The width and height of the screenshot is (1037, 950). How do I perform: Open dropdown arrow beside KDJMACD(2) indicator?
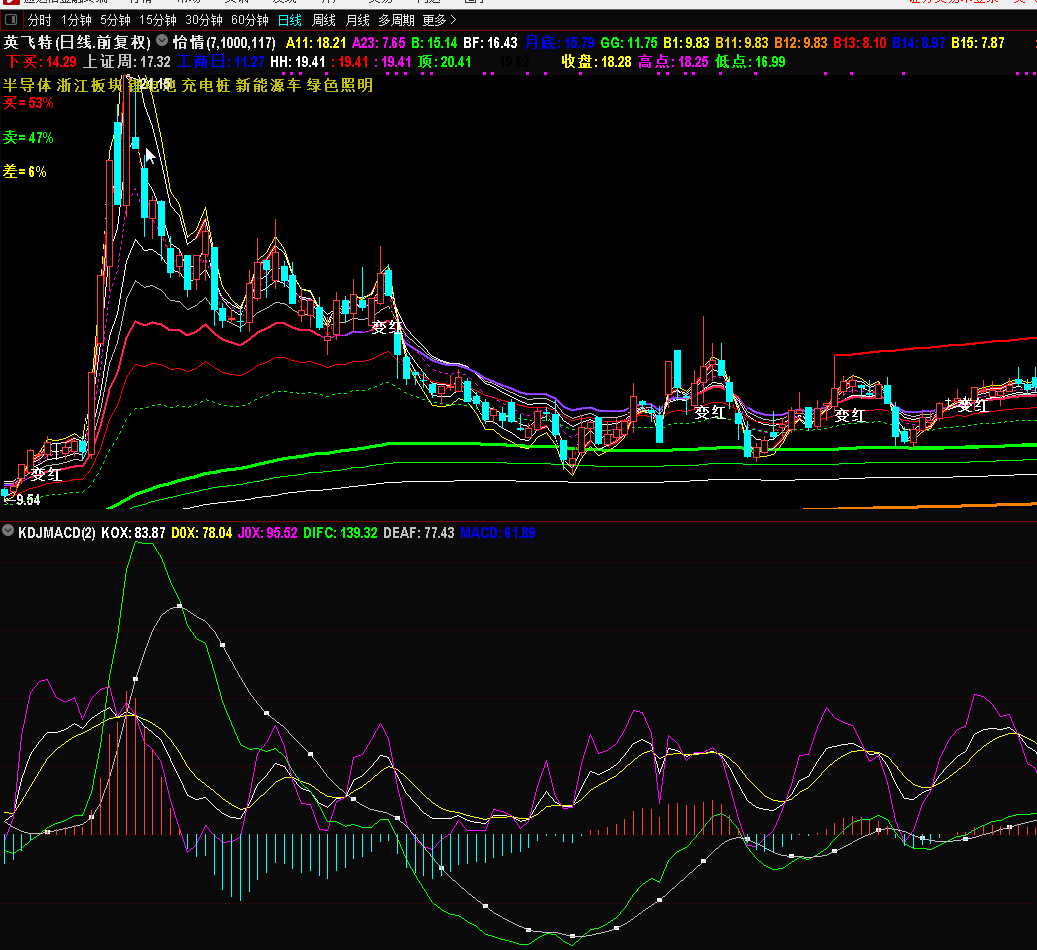point(8,531)
